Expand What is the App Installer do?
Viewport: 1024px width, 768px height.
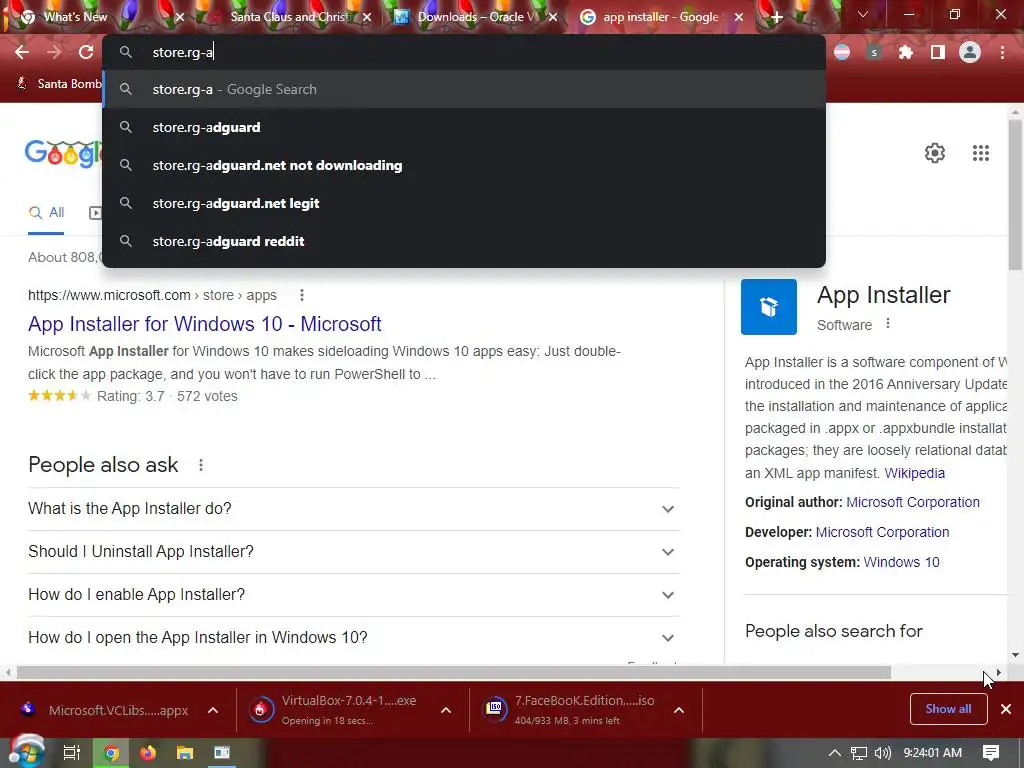(353, 509)
